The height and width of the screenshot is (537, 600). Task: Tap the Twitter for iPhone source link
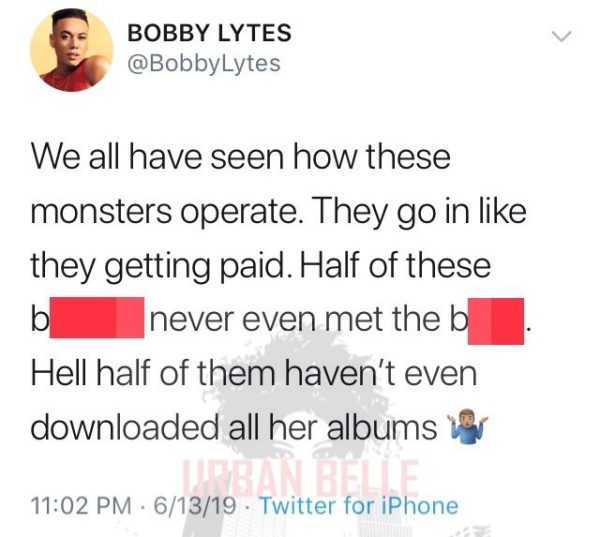click(x=359, y=505)
